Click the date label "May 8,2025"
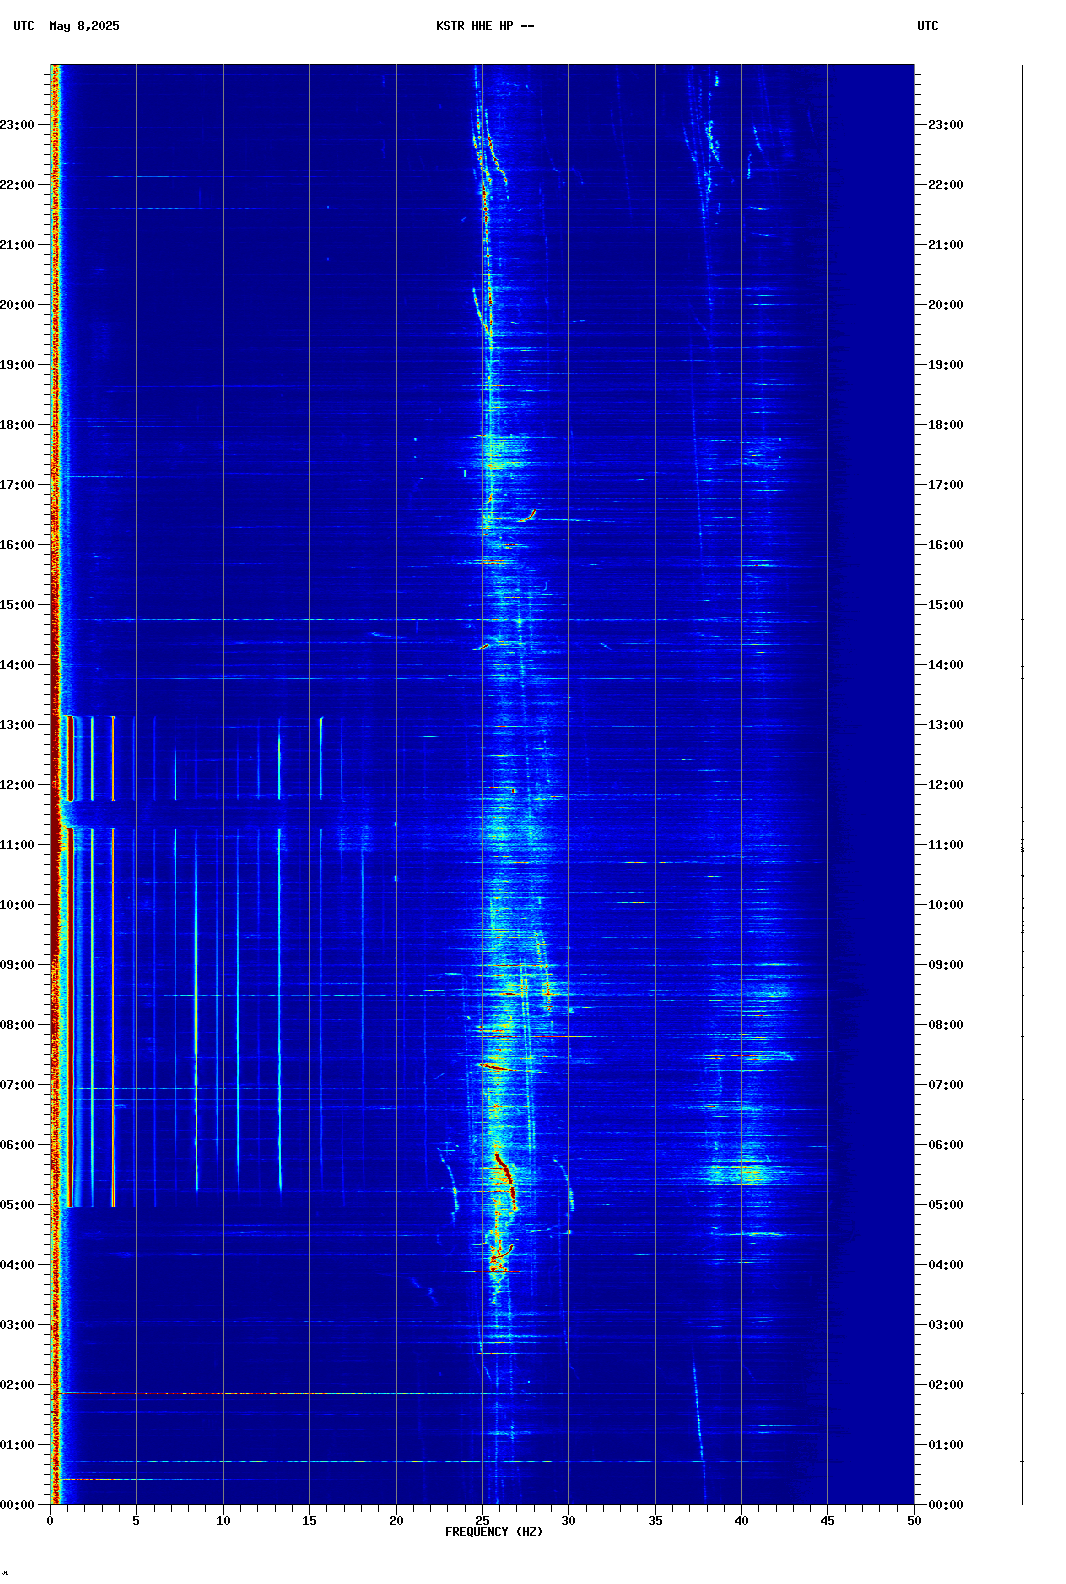Viewport: 1066px width, 1584px height. (x=84, y=26)
